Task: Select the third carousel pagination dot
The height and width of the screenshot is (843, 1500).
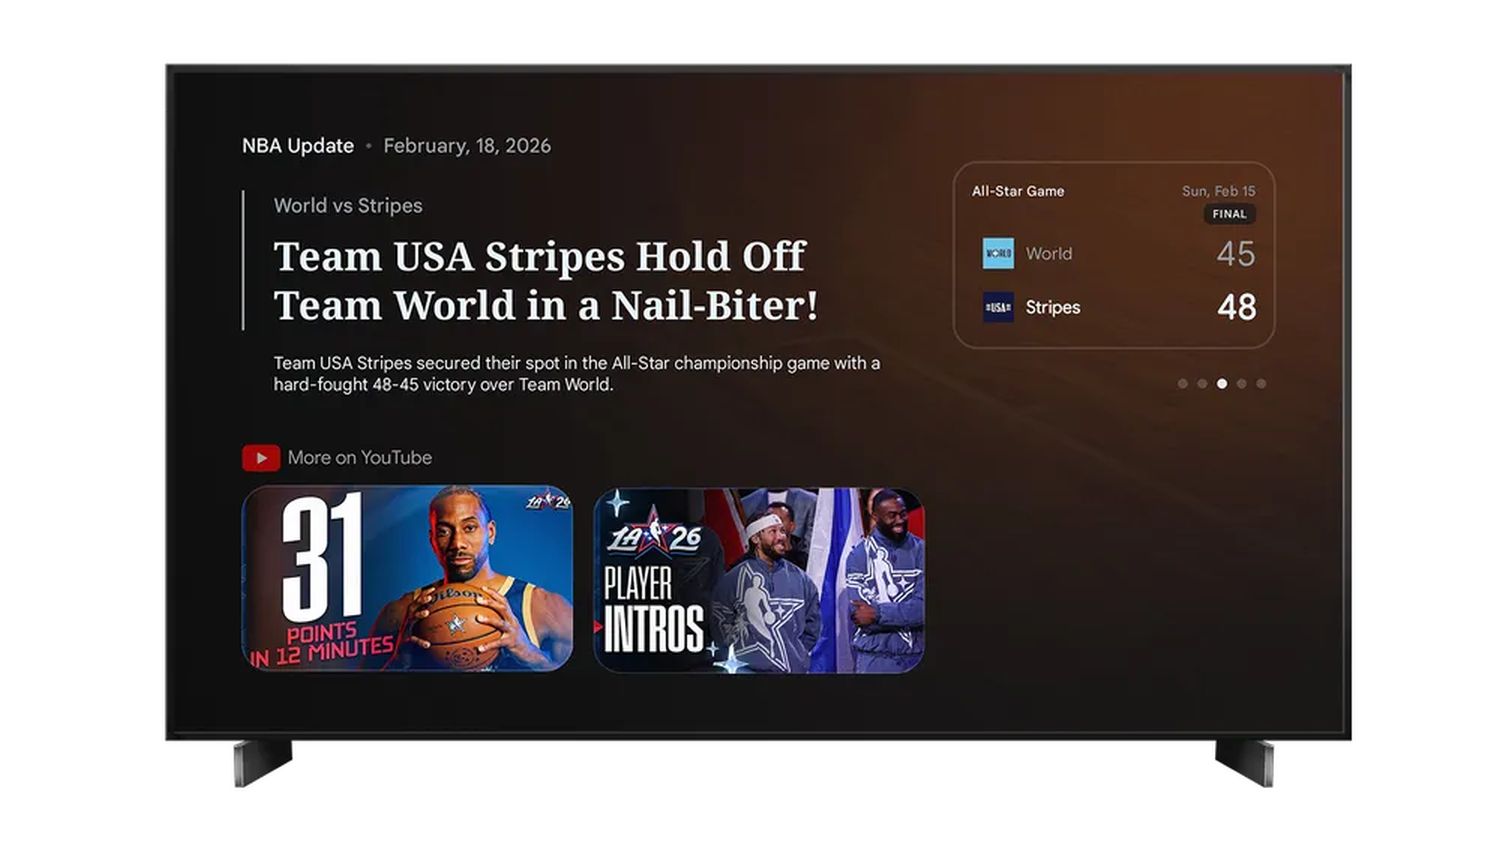Action: [1222, 382]
